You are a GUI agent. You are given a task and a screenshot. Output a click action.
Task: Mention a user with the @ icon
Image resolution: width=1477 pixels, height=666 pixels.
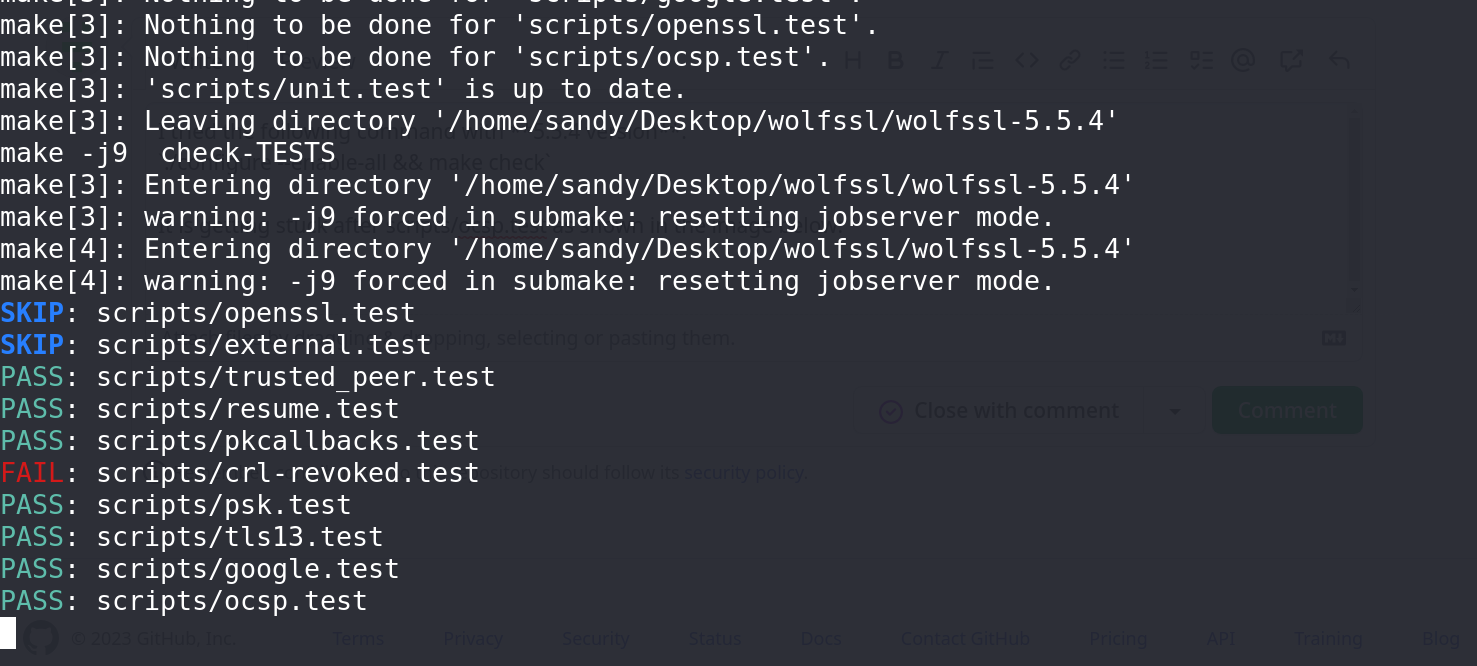[1243, 60]
